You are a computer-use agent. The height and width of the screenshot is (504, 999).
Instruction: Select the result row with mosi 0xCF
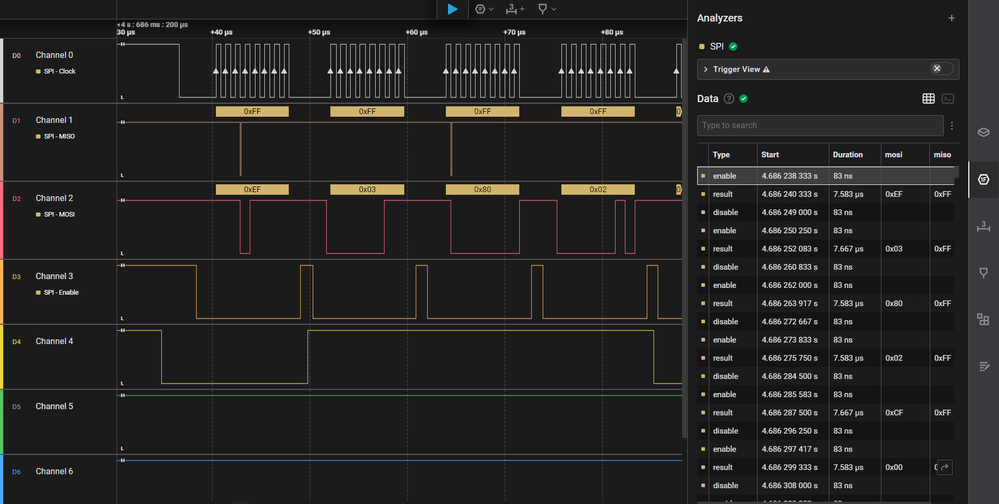pos(826,413)
